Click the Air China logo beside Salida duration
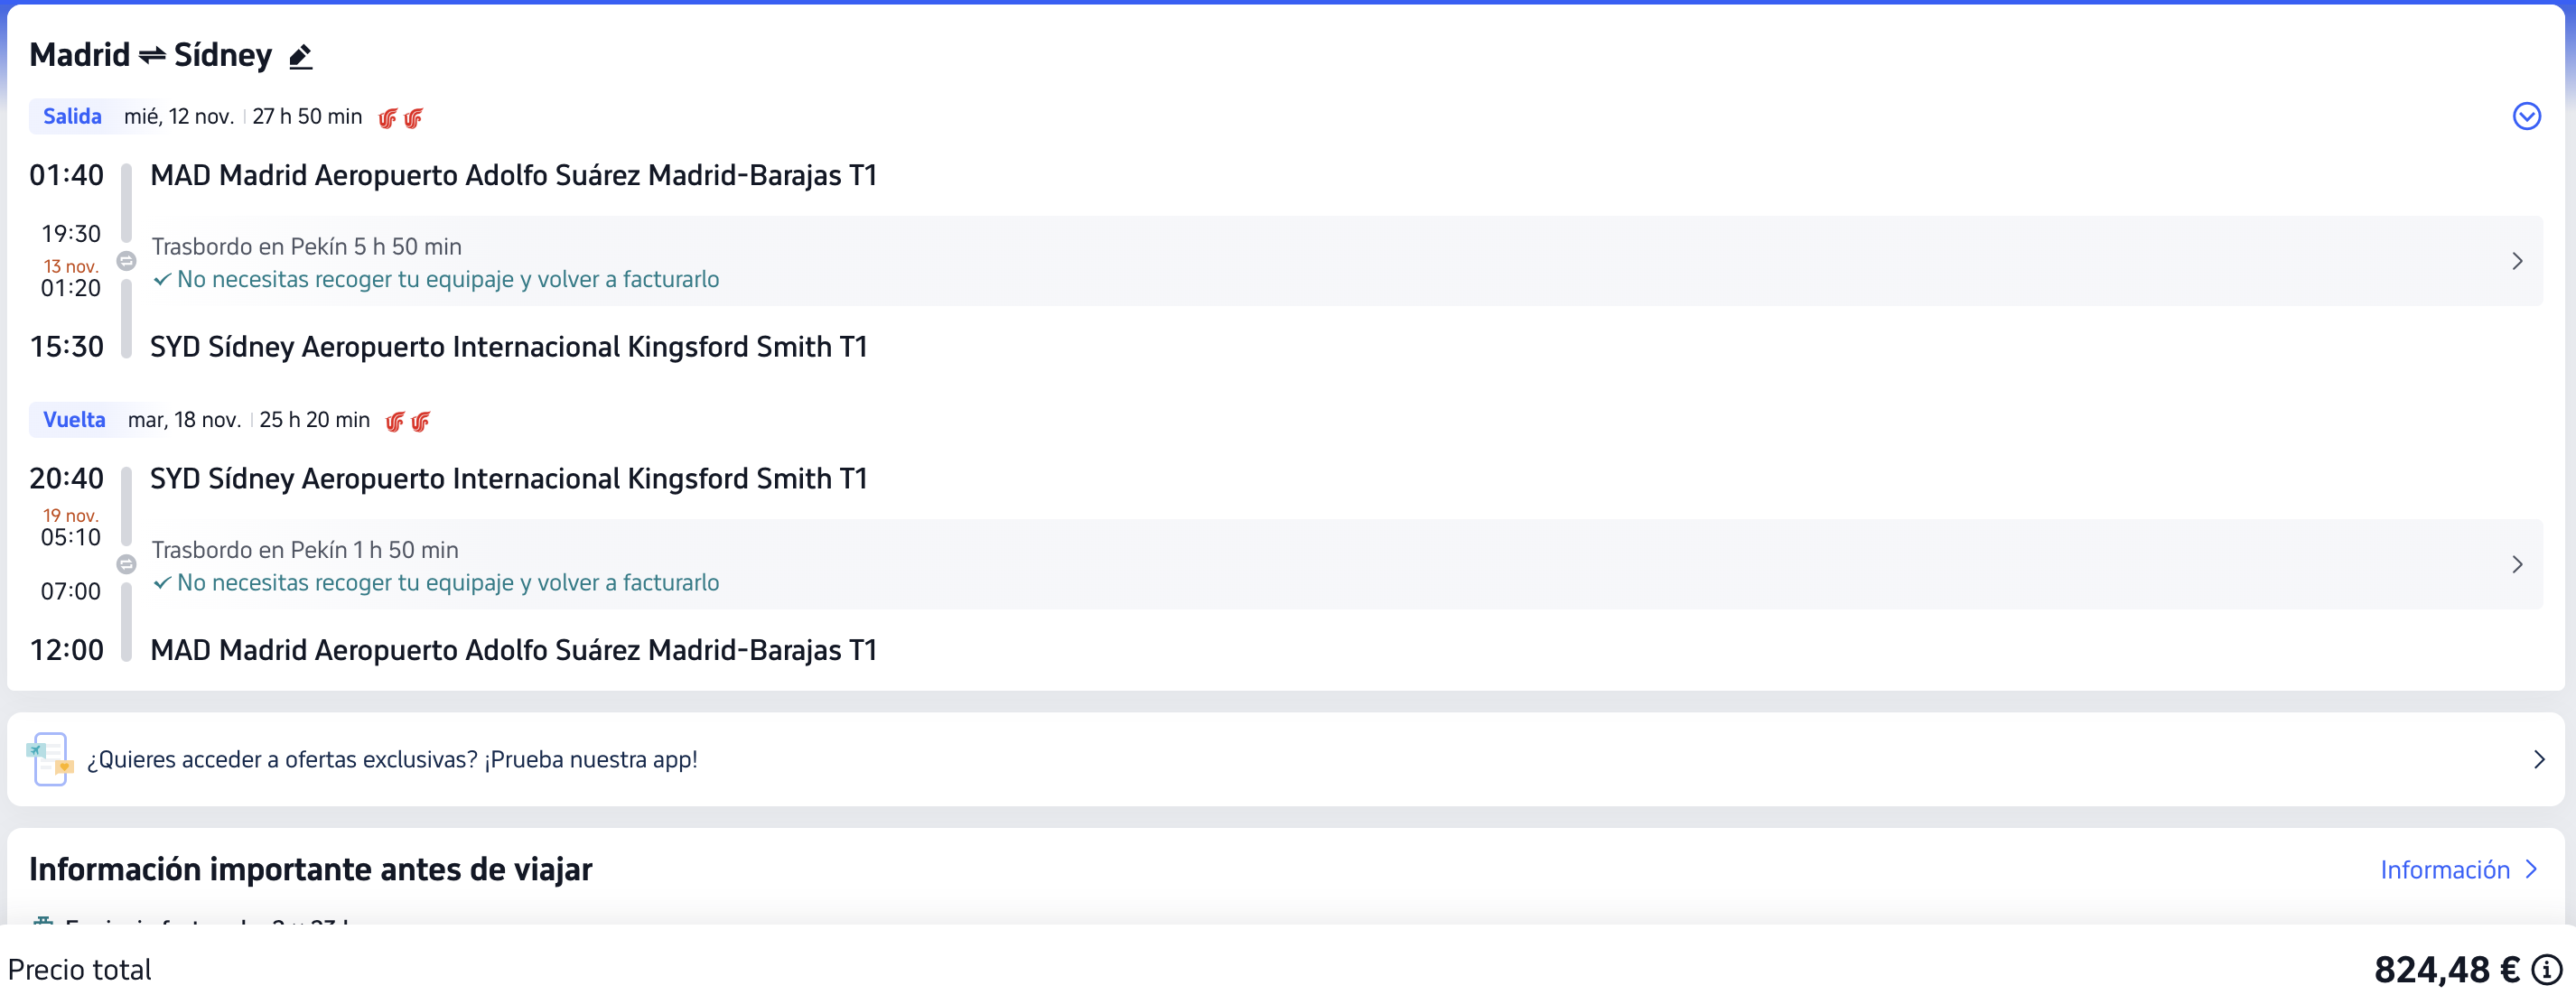The width and height of the screenshot is (2576, 1004). pyautogui.click(x=400, y=118)
